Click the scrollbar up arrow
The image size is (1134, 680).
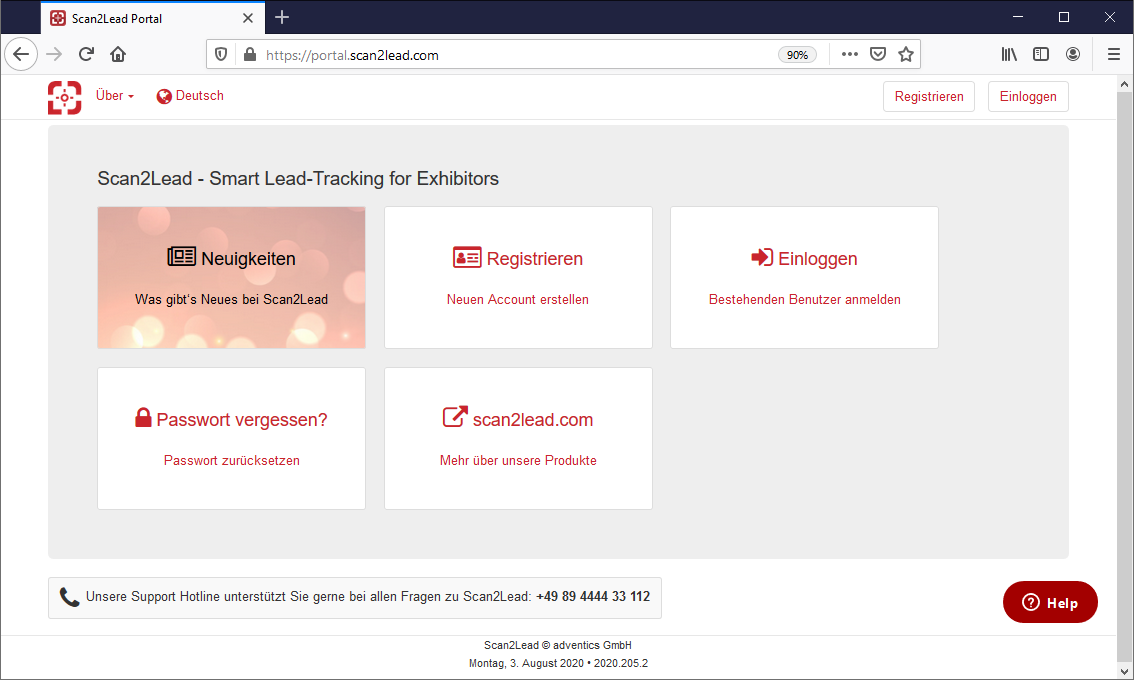(1125, 85)
